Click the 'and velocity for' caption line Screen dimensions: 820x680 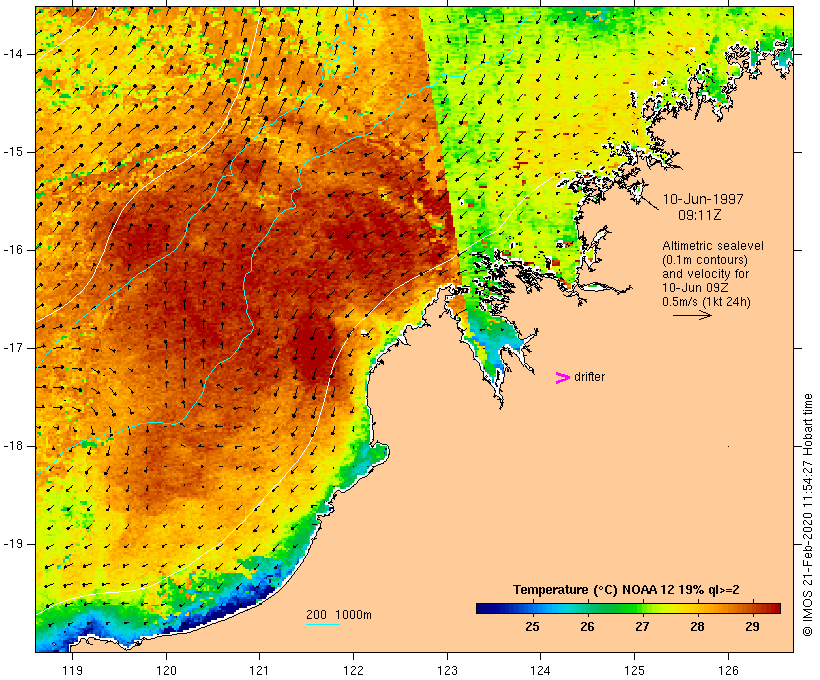(x=705, y=274)
